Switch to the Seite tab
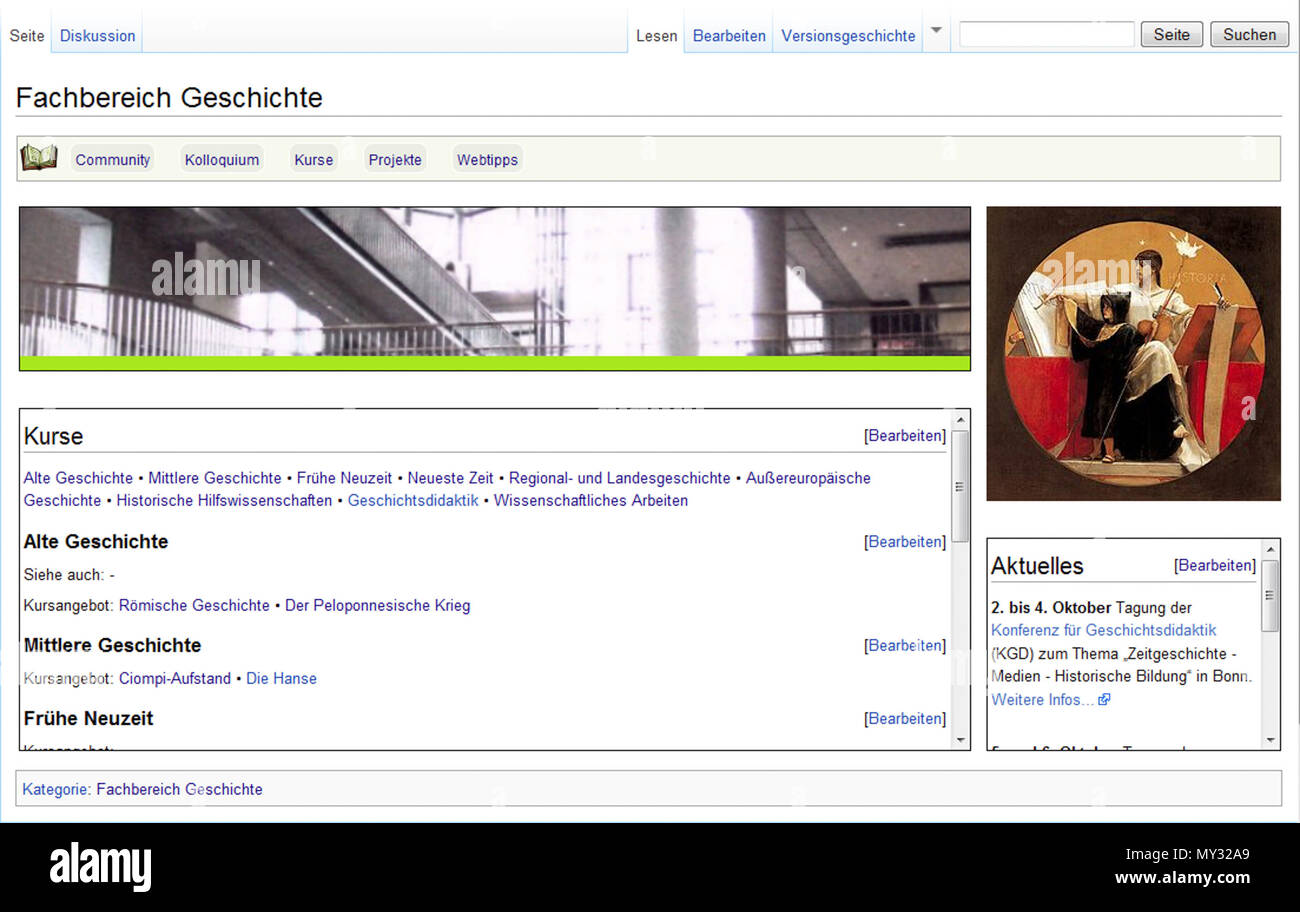Viewport: 1300px width, 912px height. [27, 35]
